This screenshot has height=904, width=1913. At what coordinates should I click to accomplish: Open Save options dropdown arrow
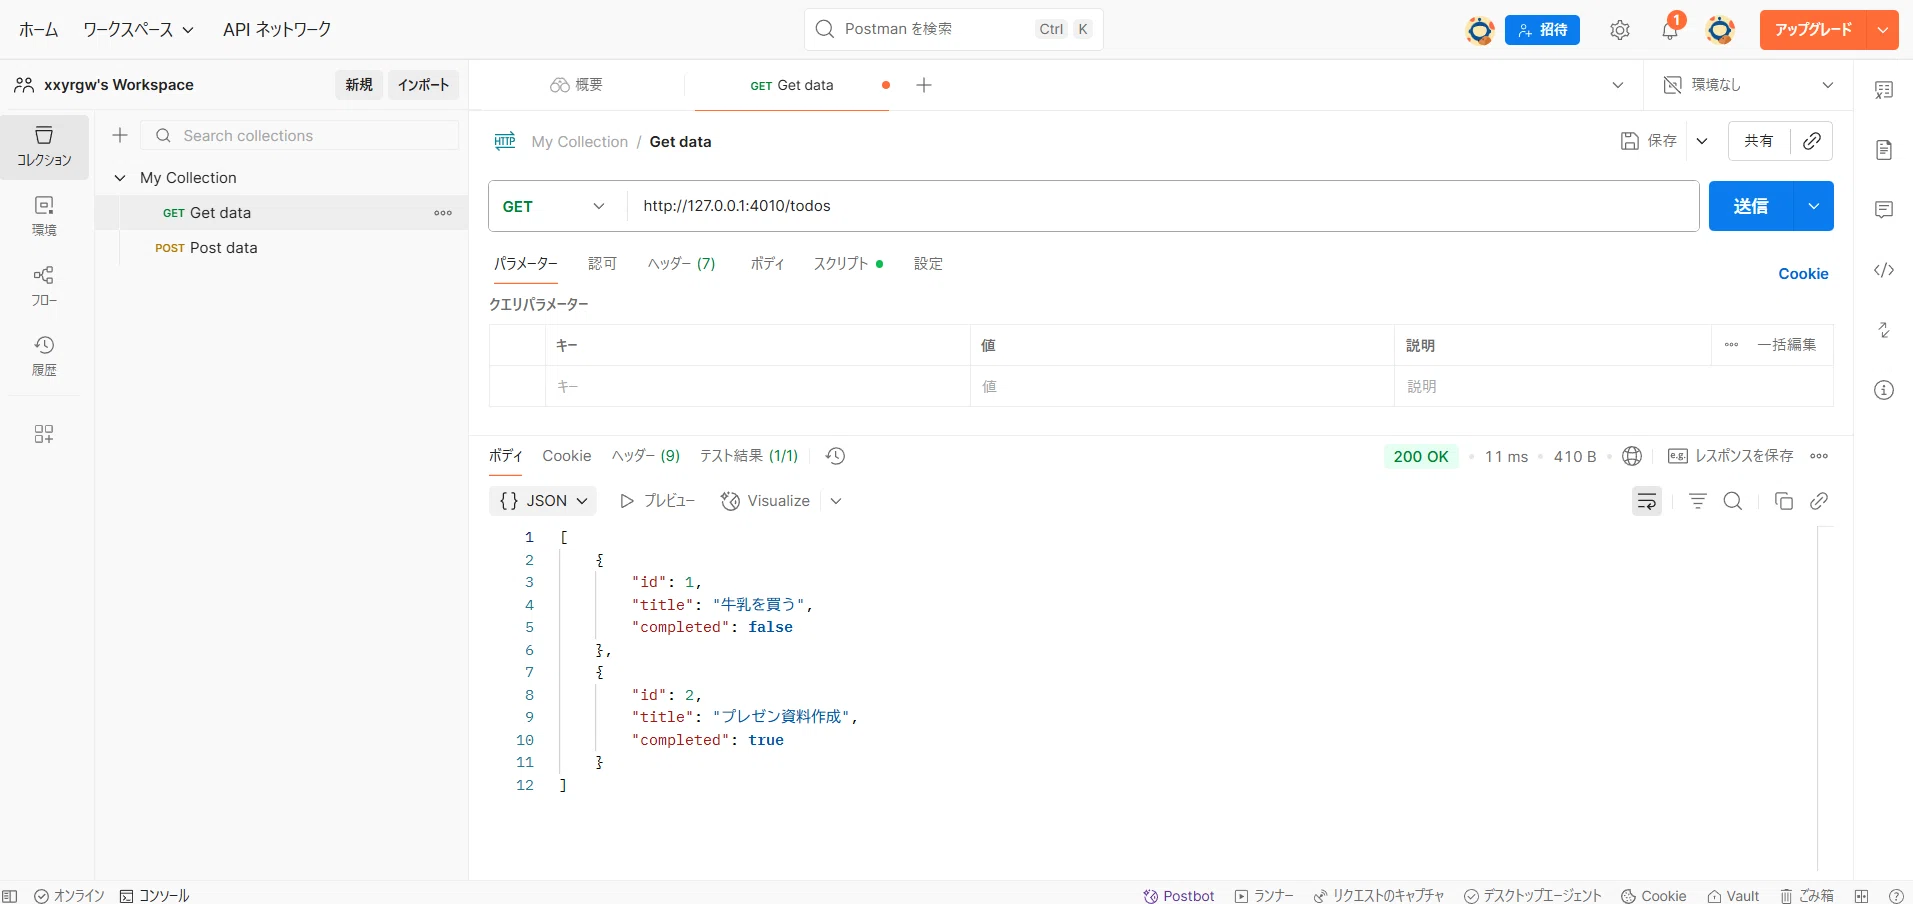point(1702,141)
